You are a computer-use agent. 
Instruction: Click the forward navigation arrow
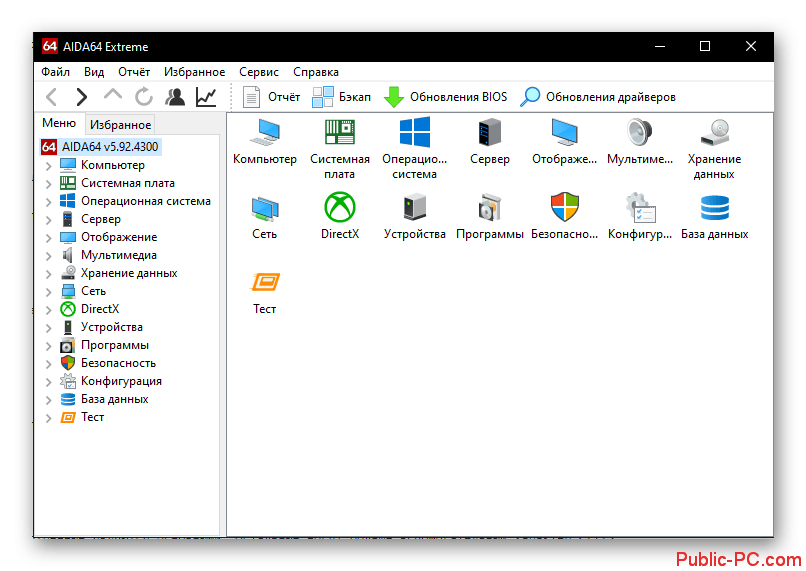pos(82,97)
